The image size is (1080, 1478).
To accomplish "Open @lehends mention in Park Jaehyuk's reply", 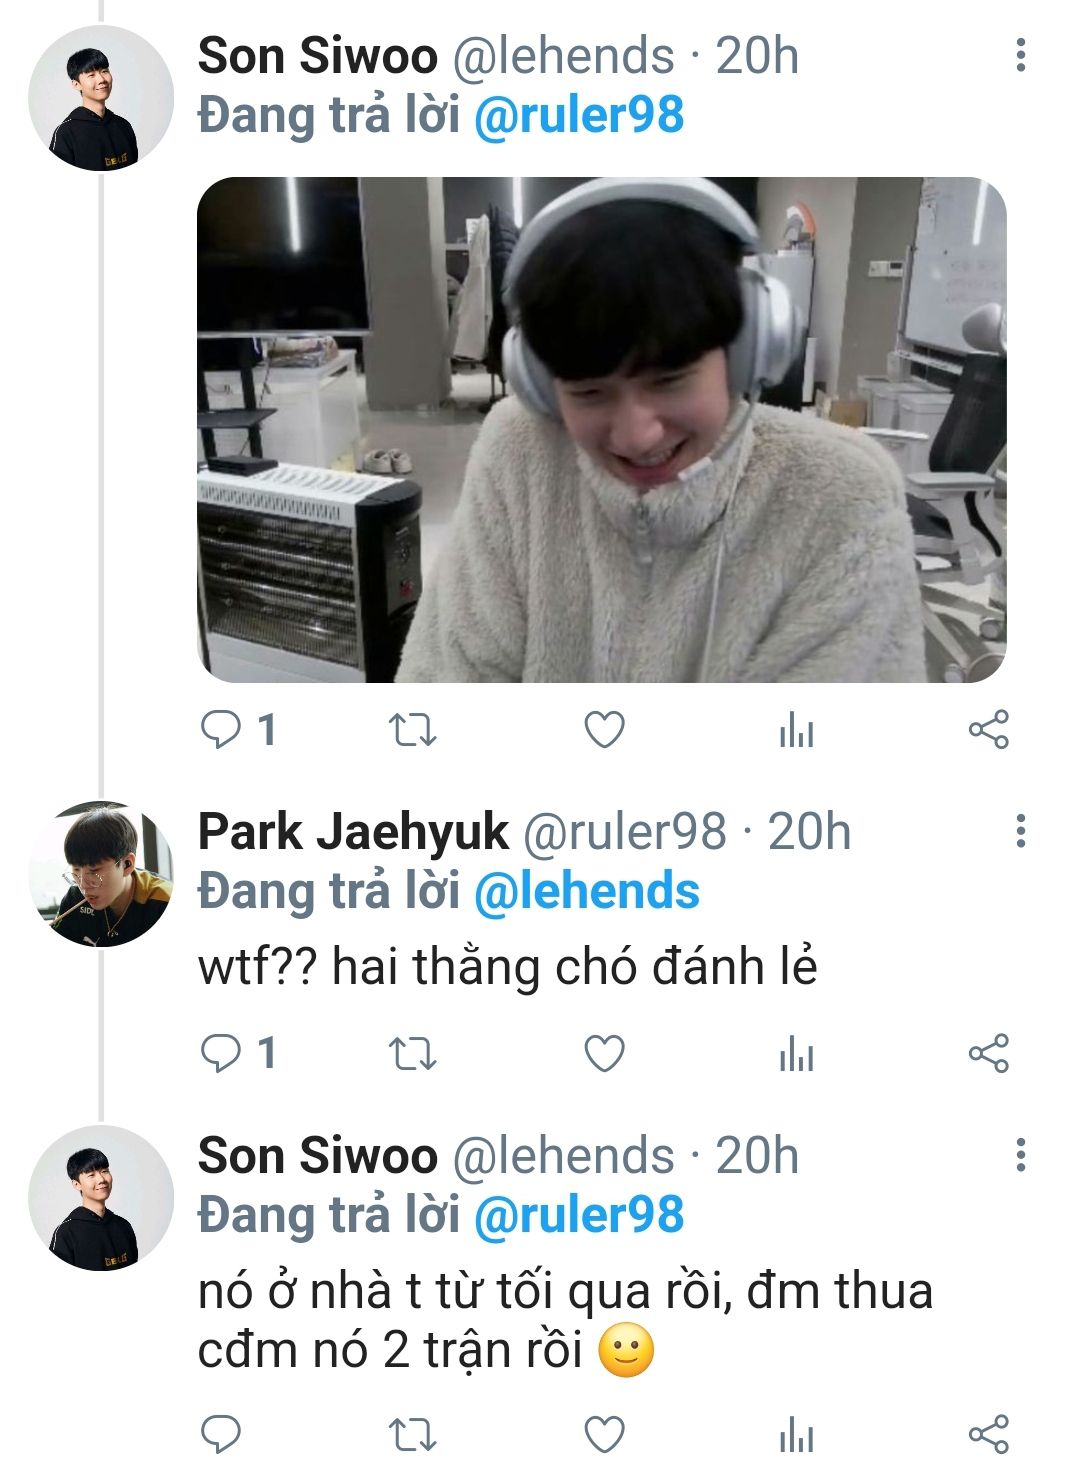I will [586, 892].
